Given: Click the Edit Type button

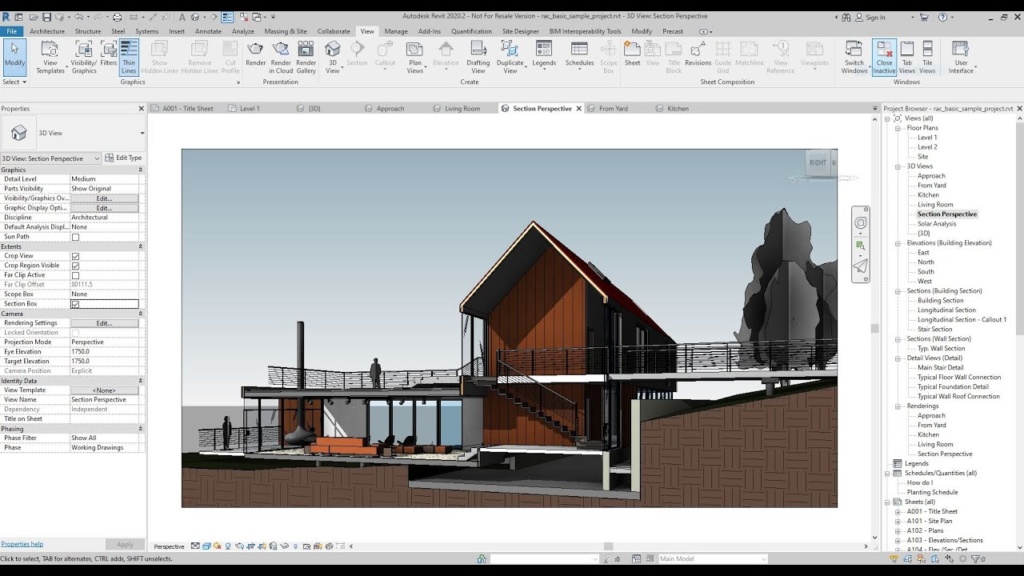Looking at the screenshot, I should [x=124, y=158].
